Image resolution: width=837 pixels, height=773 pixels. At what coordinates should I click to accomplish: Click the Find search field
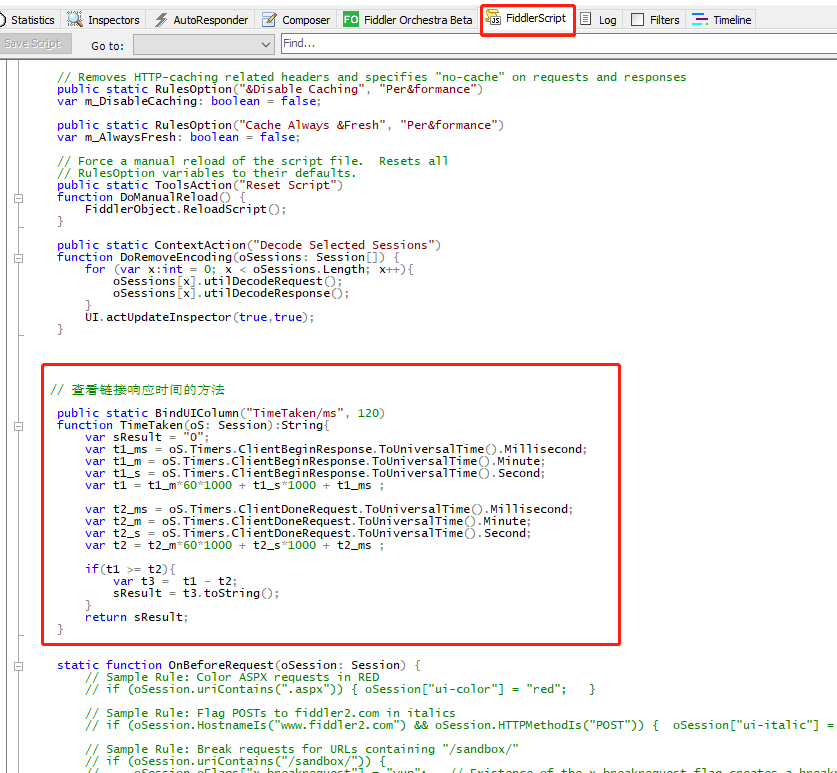pyautogui.click(x=558, y=43)
